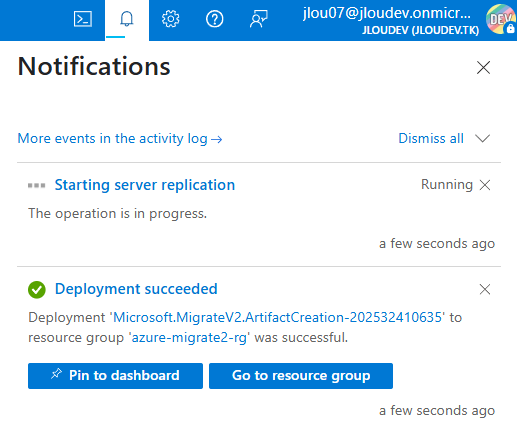Viewport: 517px width, 425px height.
Task: Open portal Settings gear
Action: [171, 19]
